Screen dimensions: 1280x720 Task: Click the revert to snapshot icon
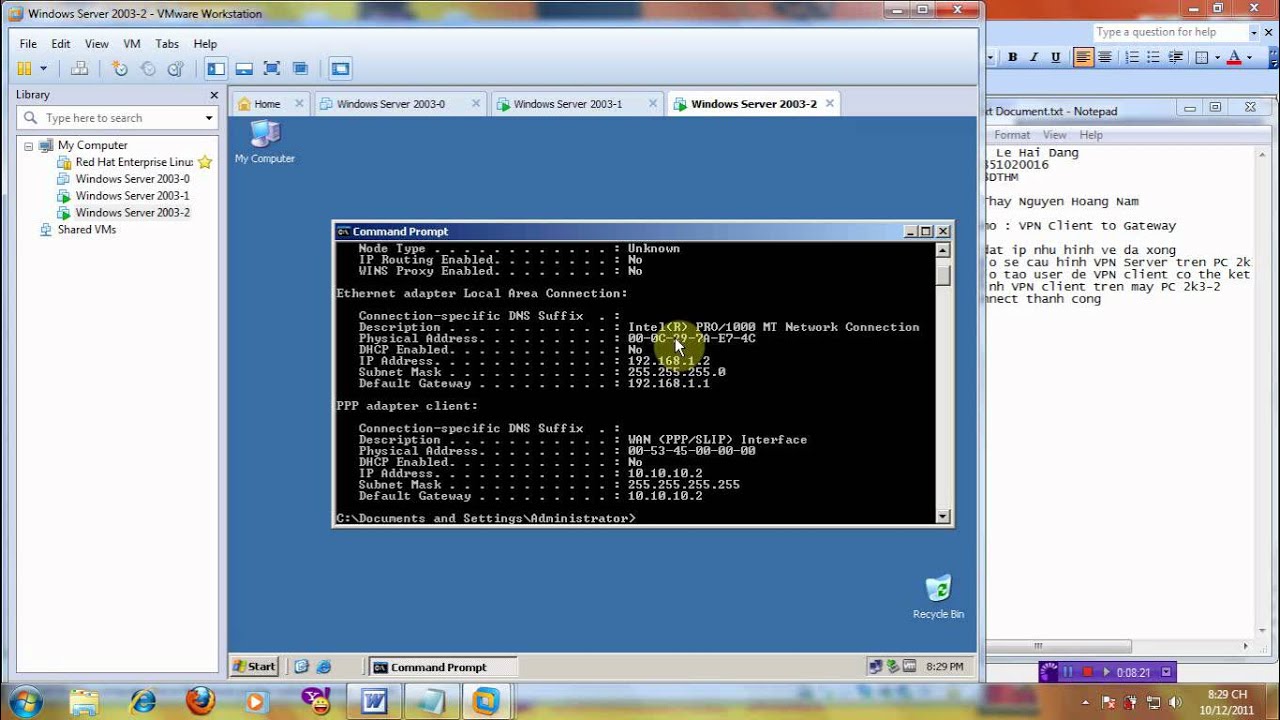pos(148,69)
